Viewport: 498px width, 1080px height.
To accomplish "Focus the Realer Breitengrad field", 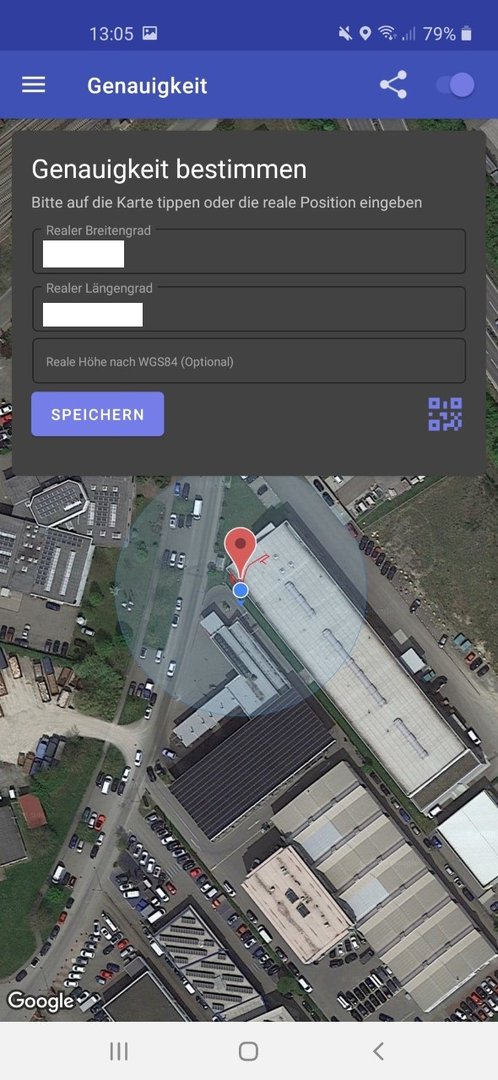I will pos(249,251).
